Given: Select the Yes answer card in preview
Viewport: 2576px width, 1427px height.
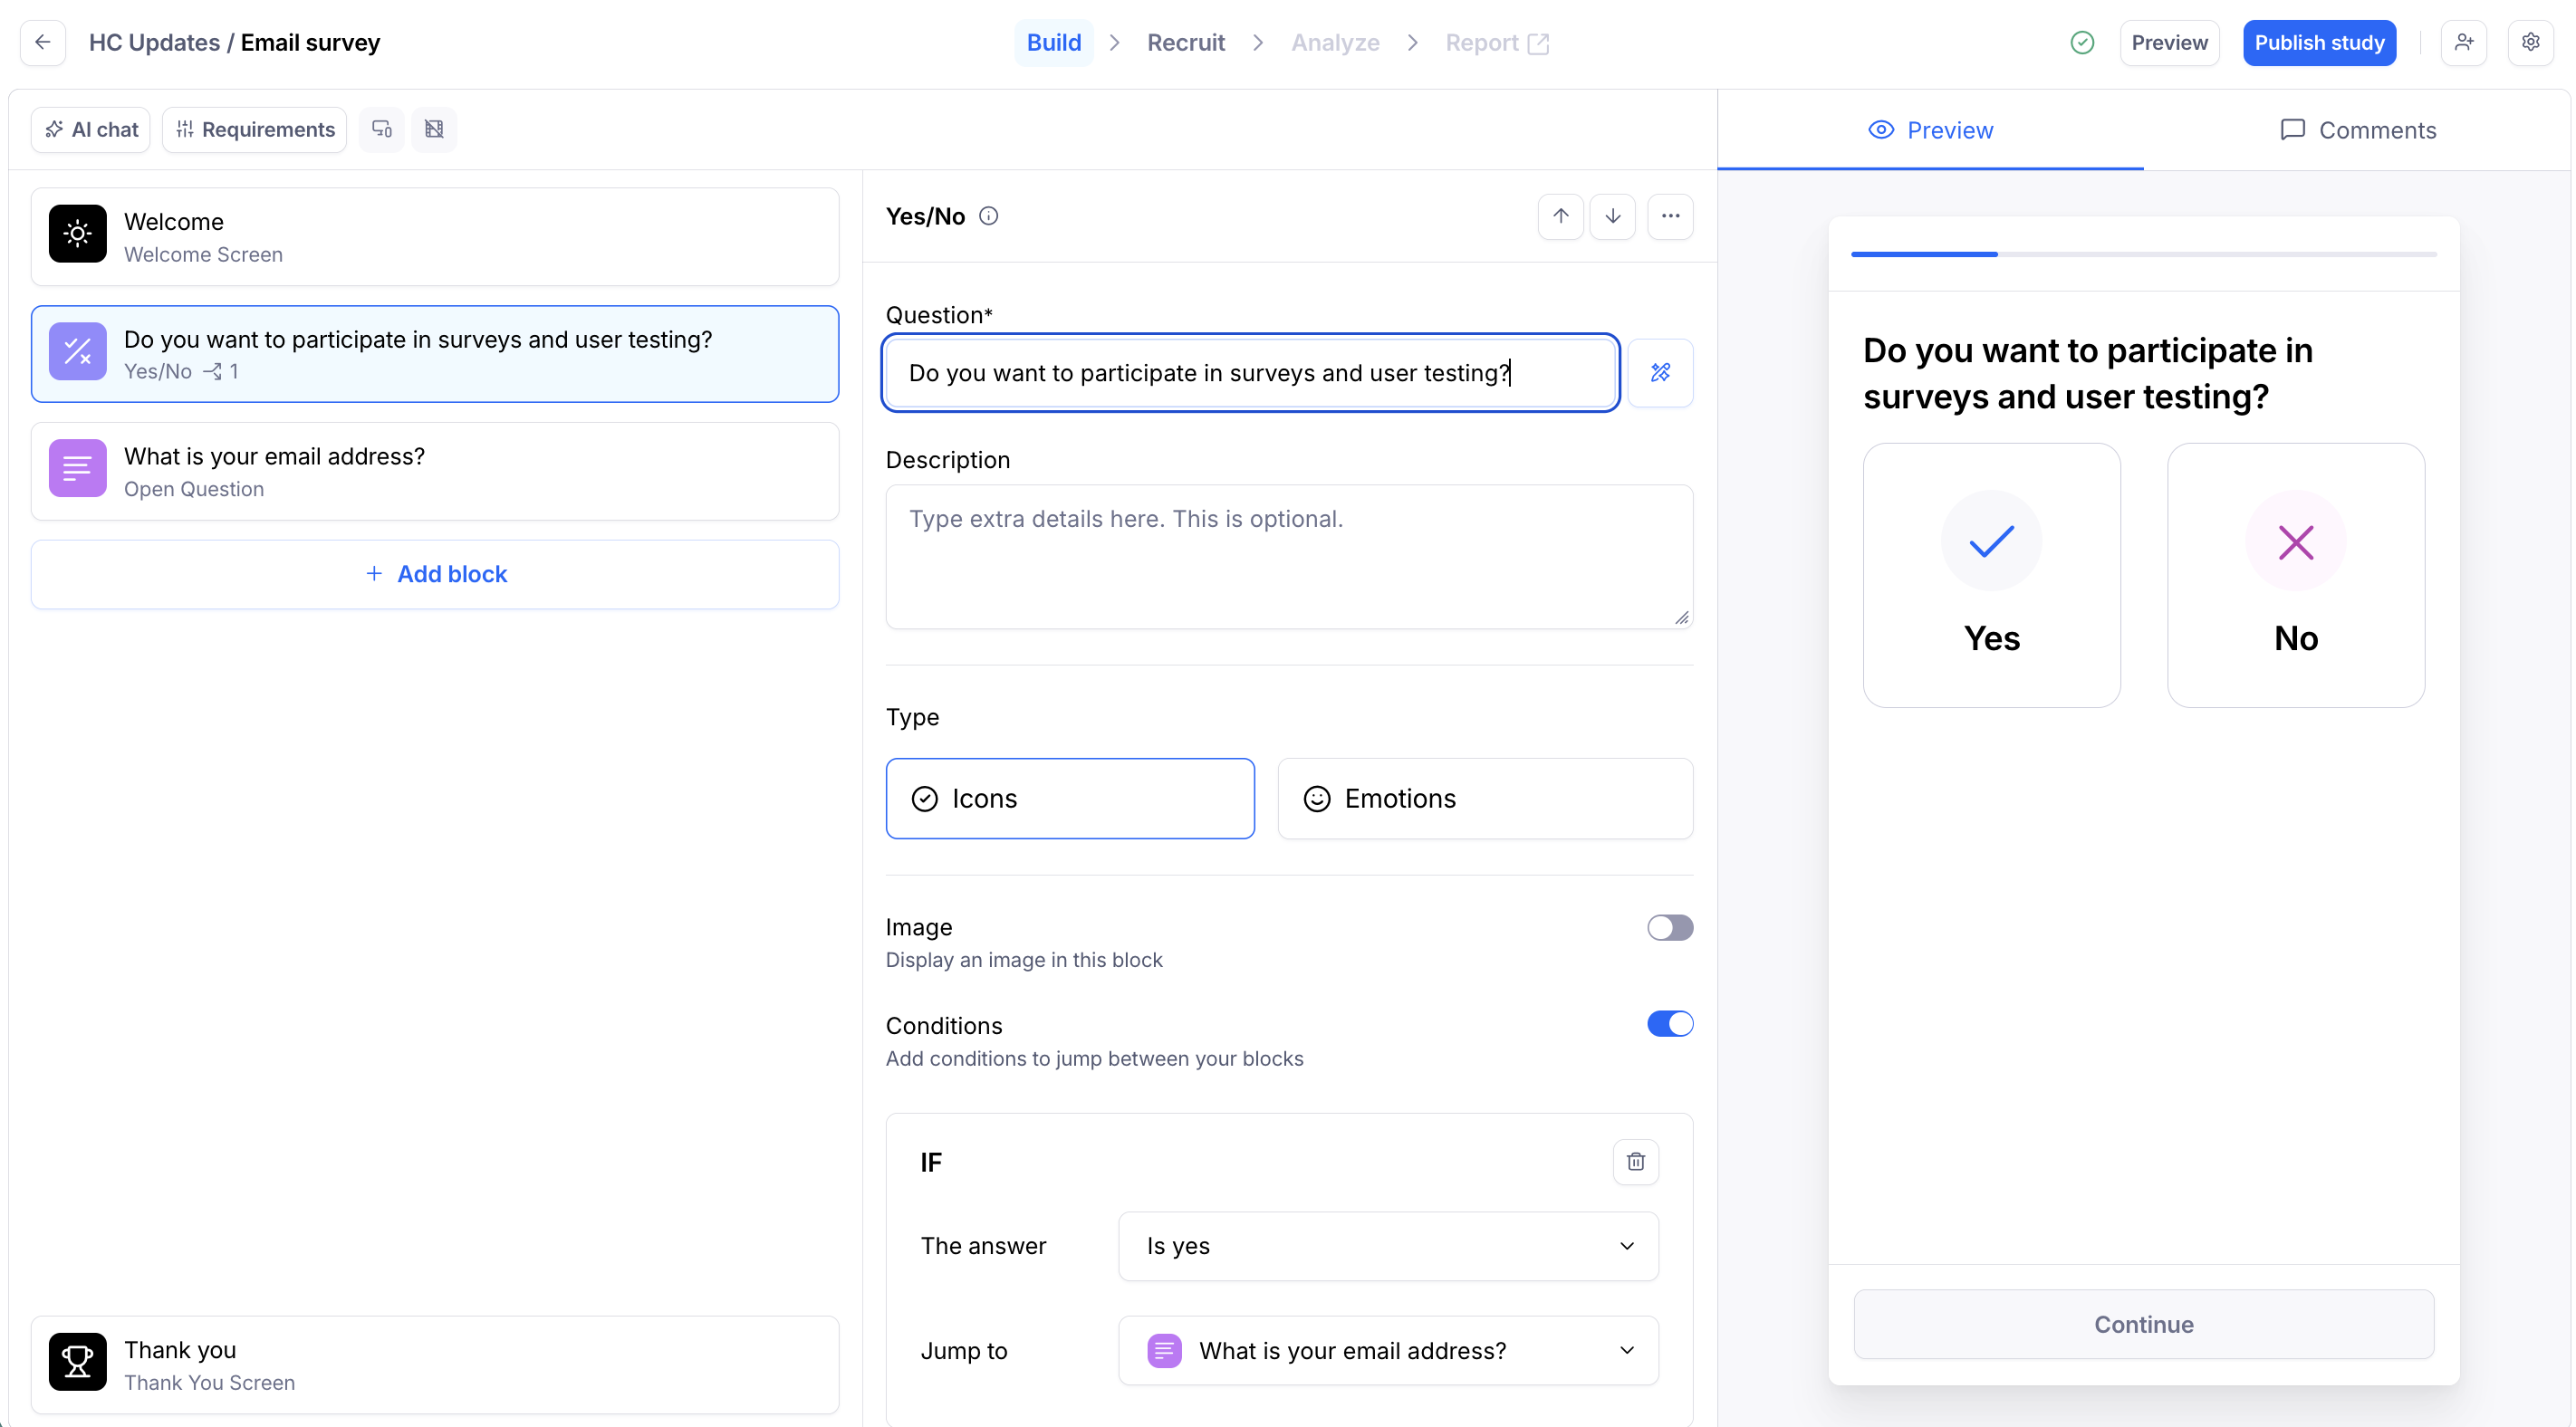Looking at the screenshot, I should 1991,575.
